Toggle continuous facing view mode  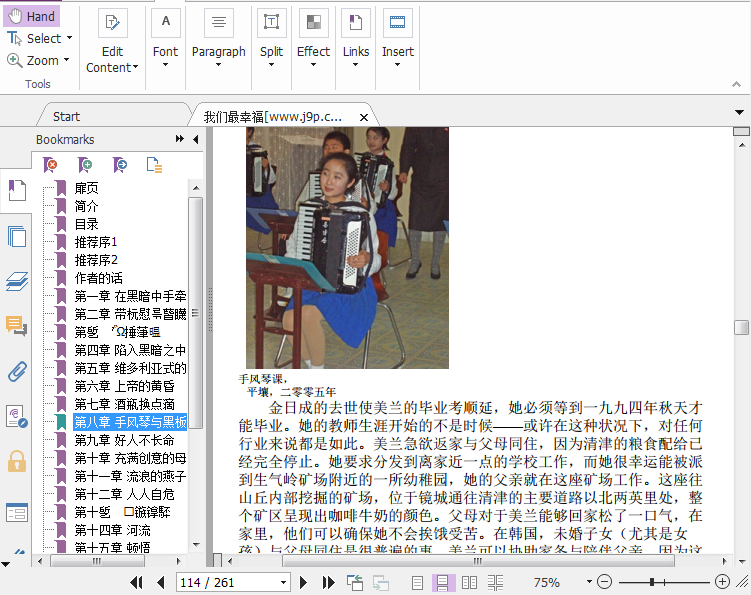(x=495, y=582)
